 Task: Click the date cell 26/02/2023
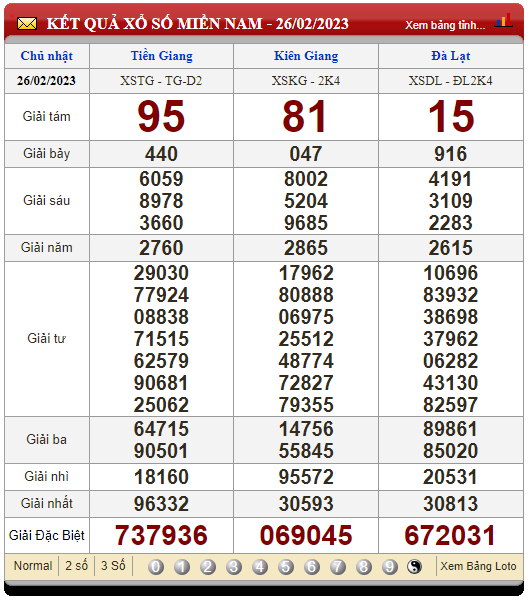pyautogui.click(x=46, y=81)
